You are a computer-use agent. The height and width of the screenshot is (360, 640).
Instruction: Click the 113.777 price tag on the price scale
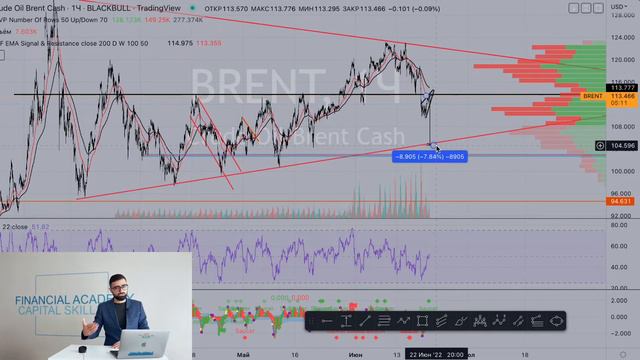[622, 88]
